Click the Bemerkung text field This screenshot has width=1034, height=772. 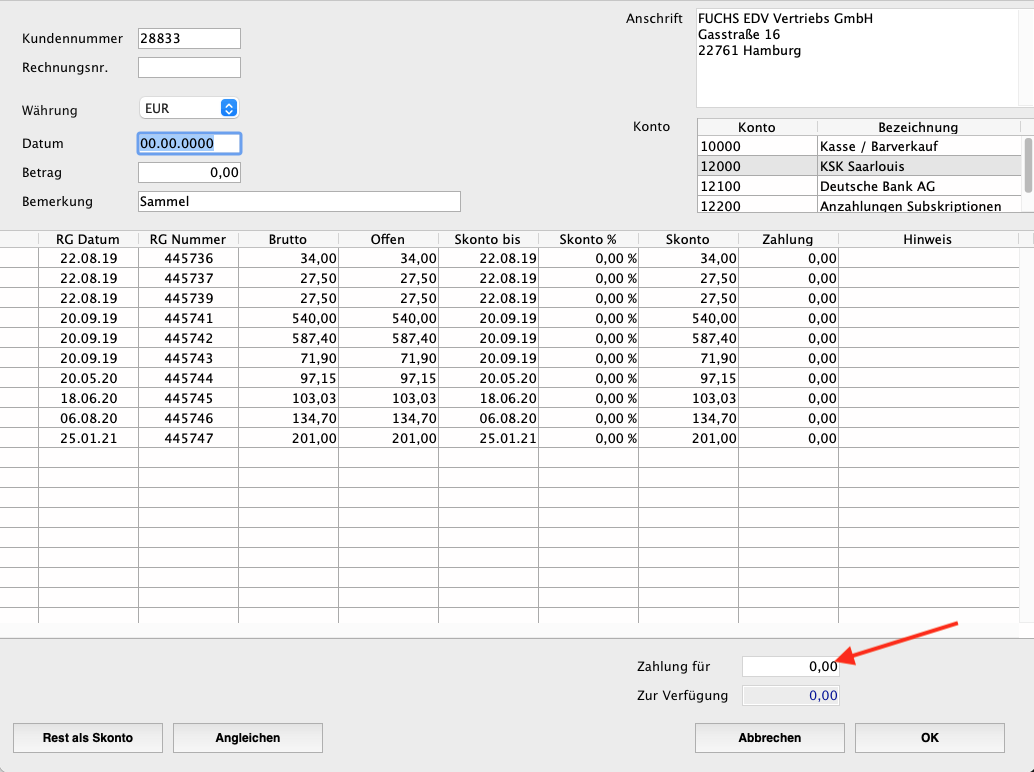click(299, 202)
